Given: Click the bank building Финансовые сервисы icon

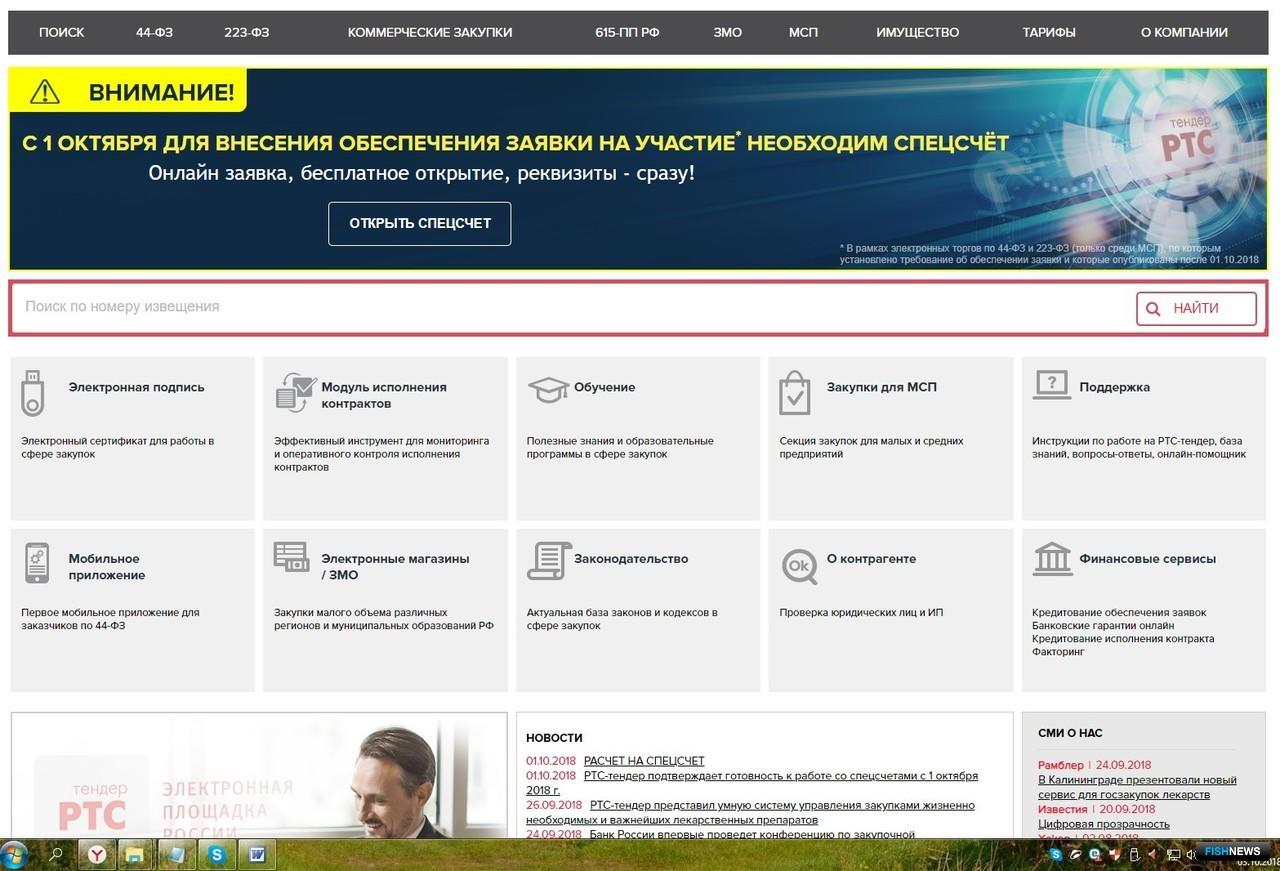Looking at the screenshot, I should click(x=1052, y=559).
